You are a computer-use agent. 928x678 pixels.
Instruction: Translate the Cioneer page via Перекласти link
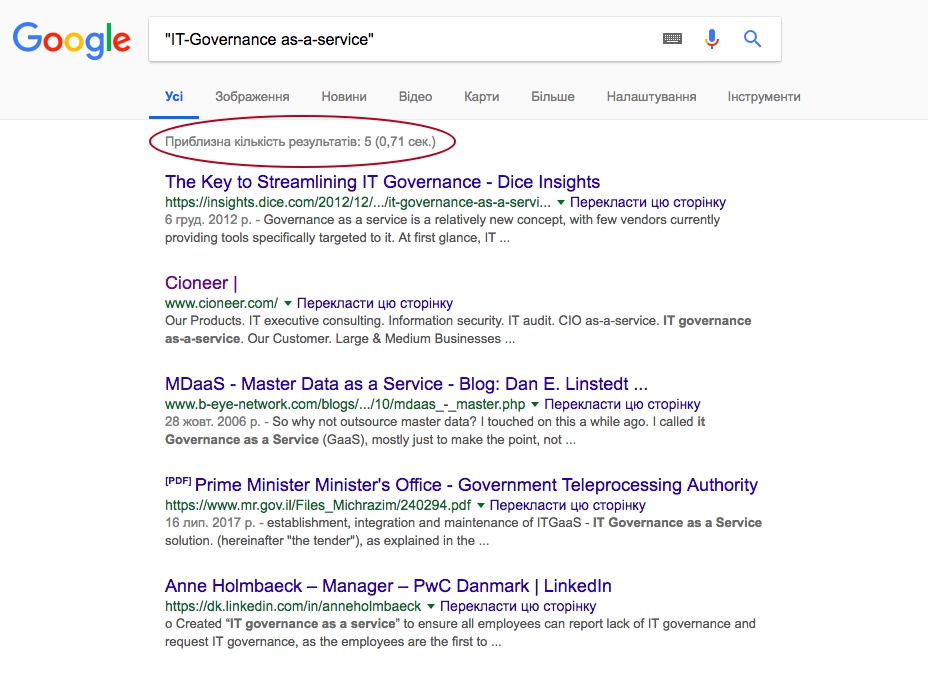375,304
